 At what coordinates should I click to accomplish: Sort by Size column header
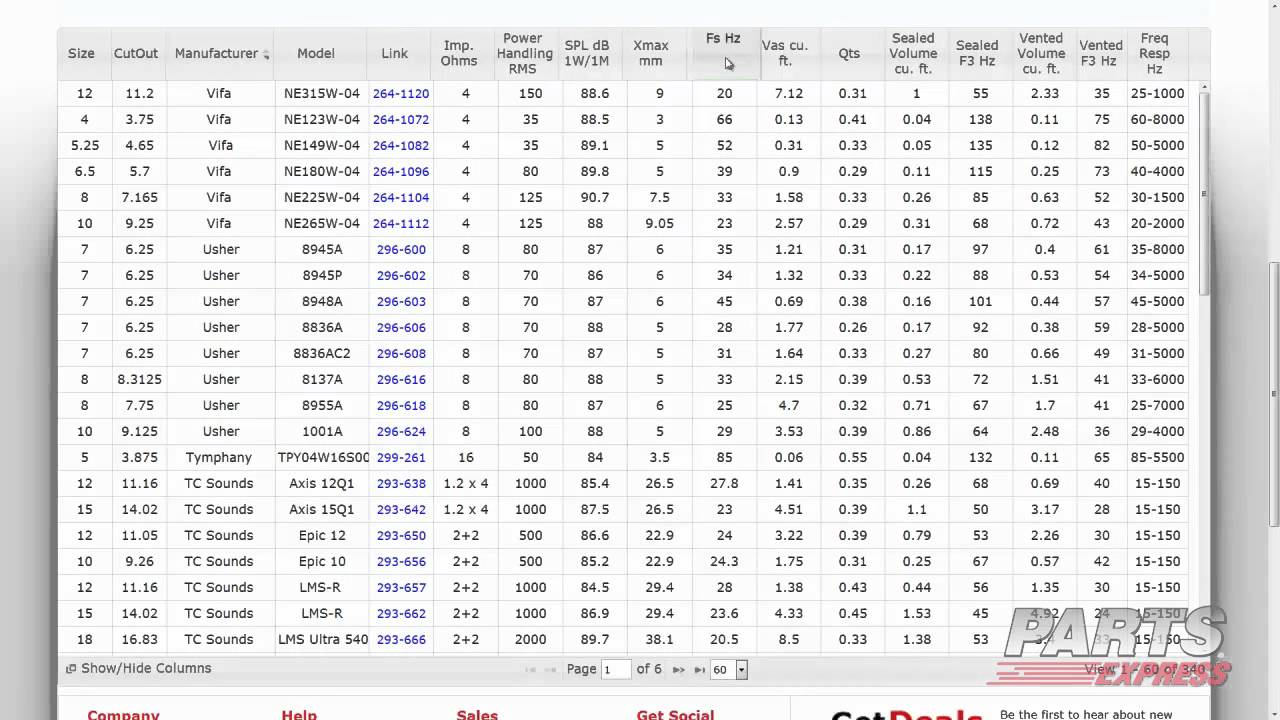[x=81, y=53]
